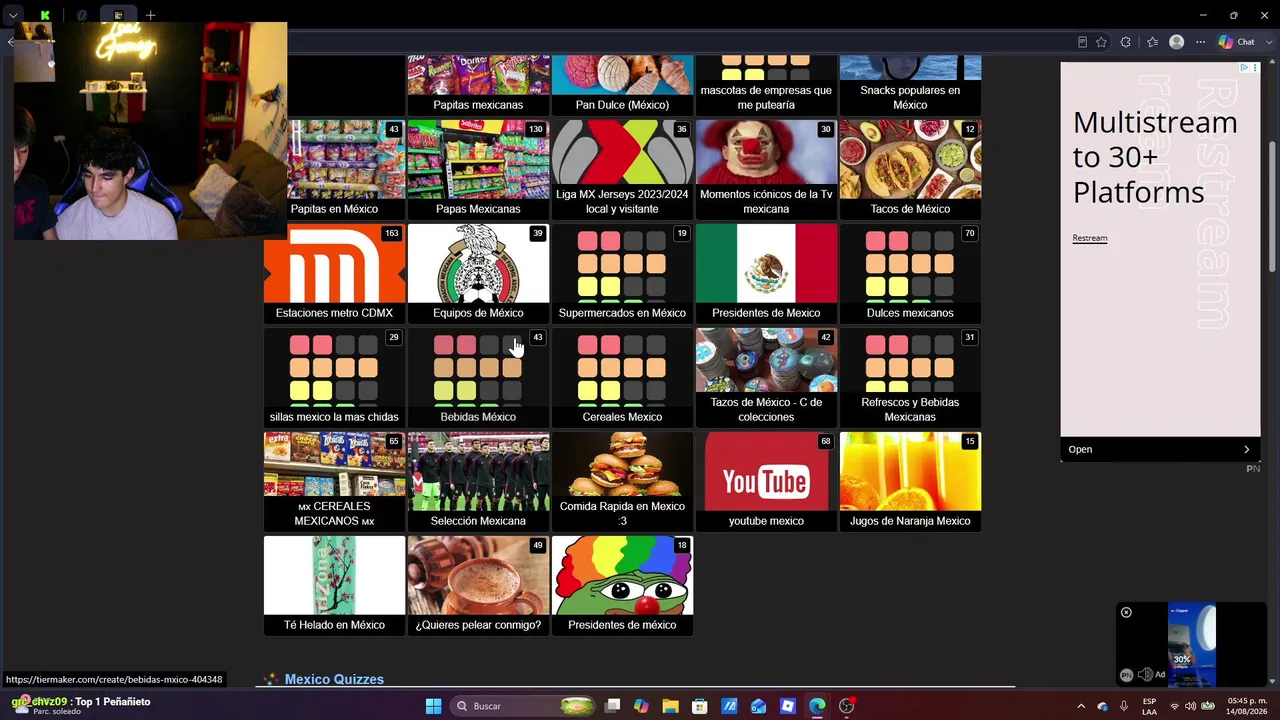Open a new browser tab
1280x720 pixels.
(x=150, y=15)
